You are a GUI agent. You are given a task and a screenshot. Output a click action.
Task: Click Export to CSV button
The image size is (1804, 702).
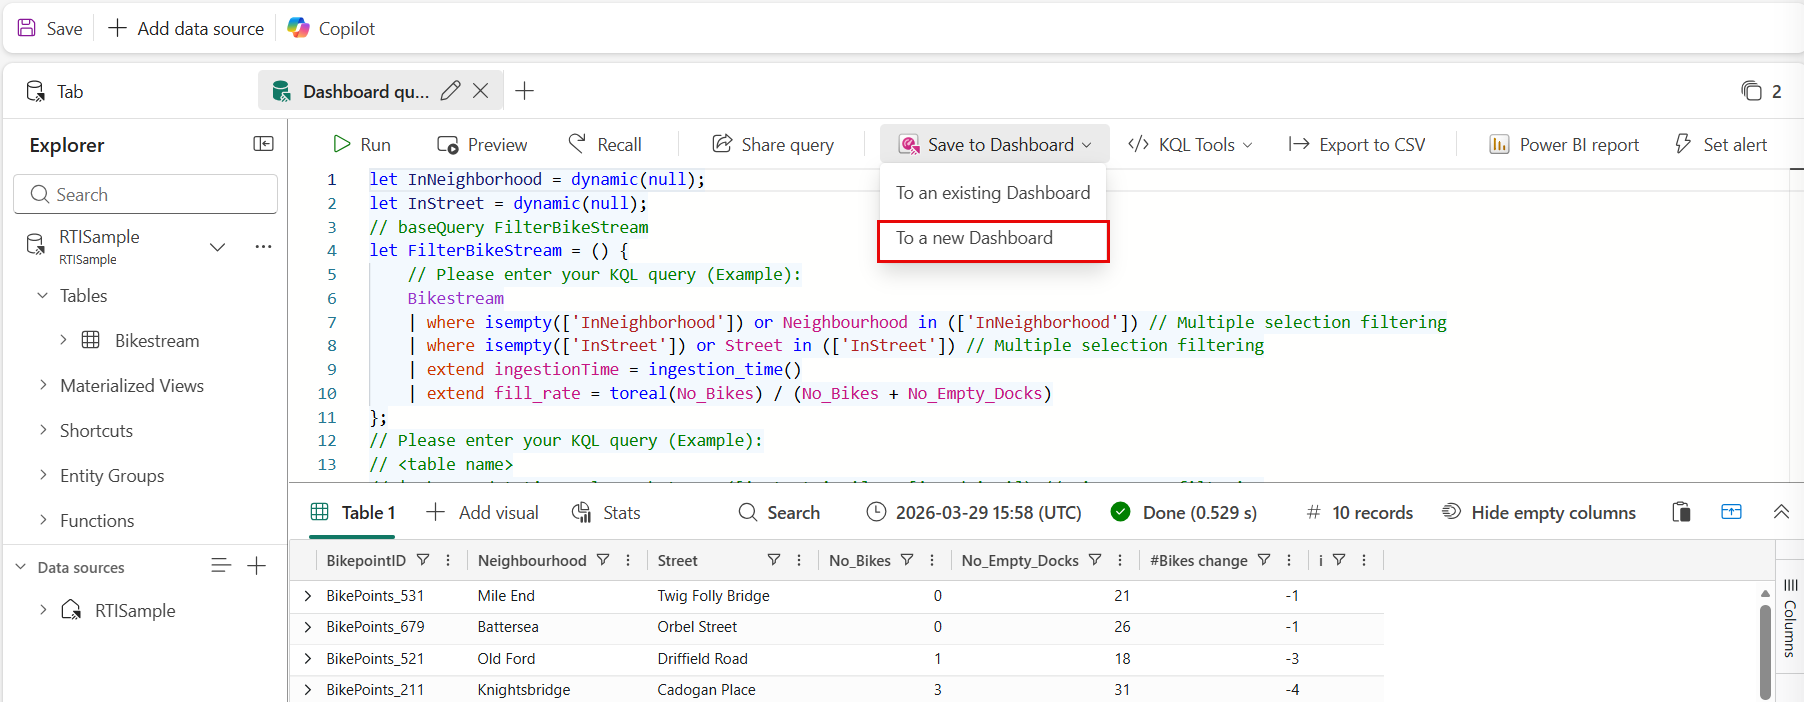(x=1357, y=145)
